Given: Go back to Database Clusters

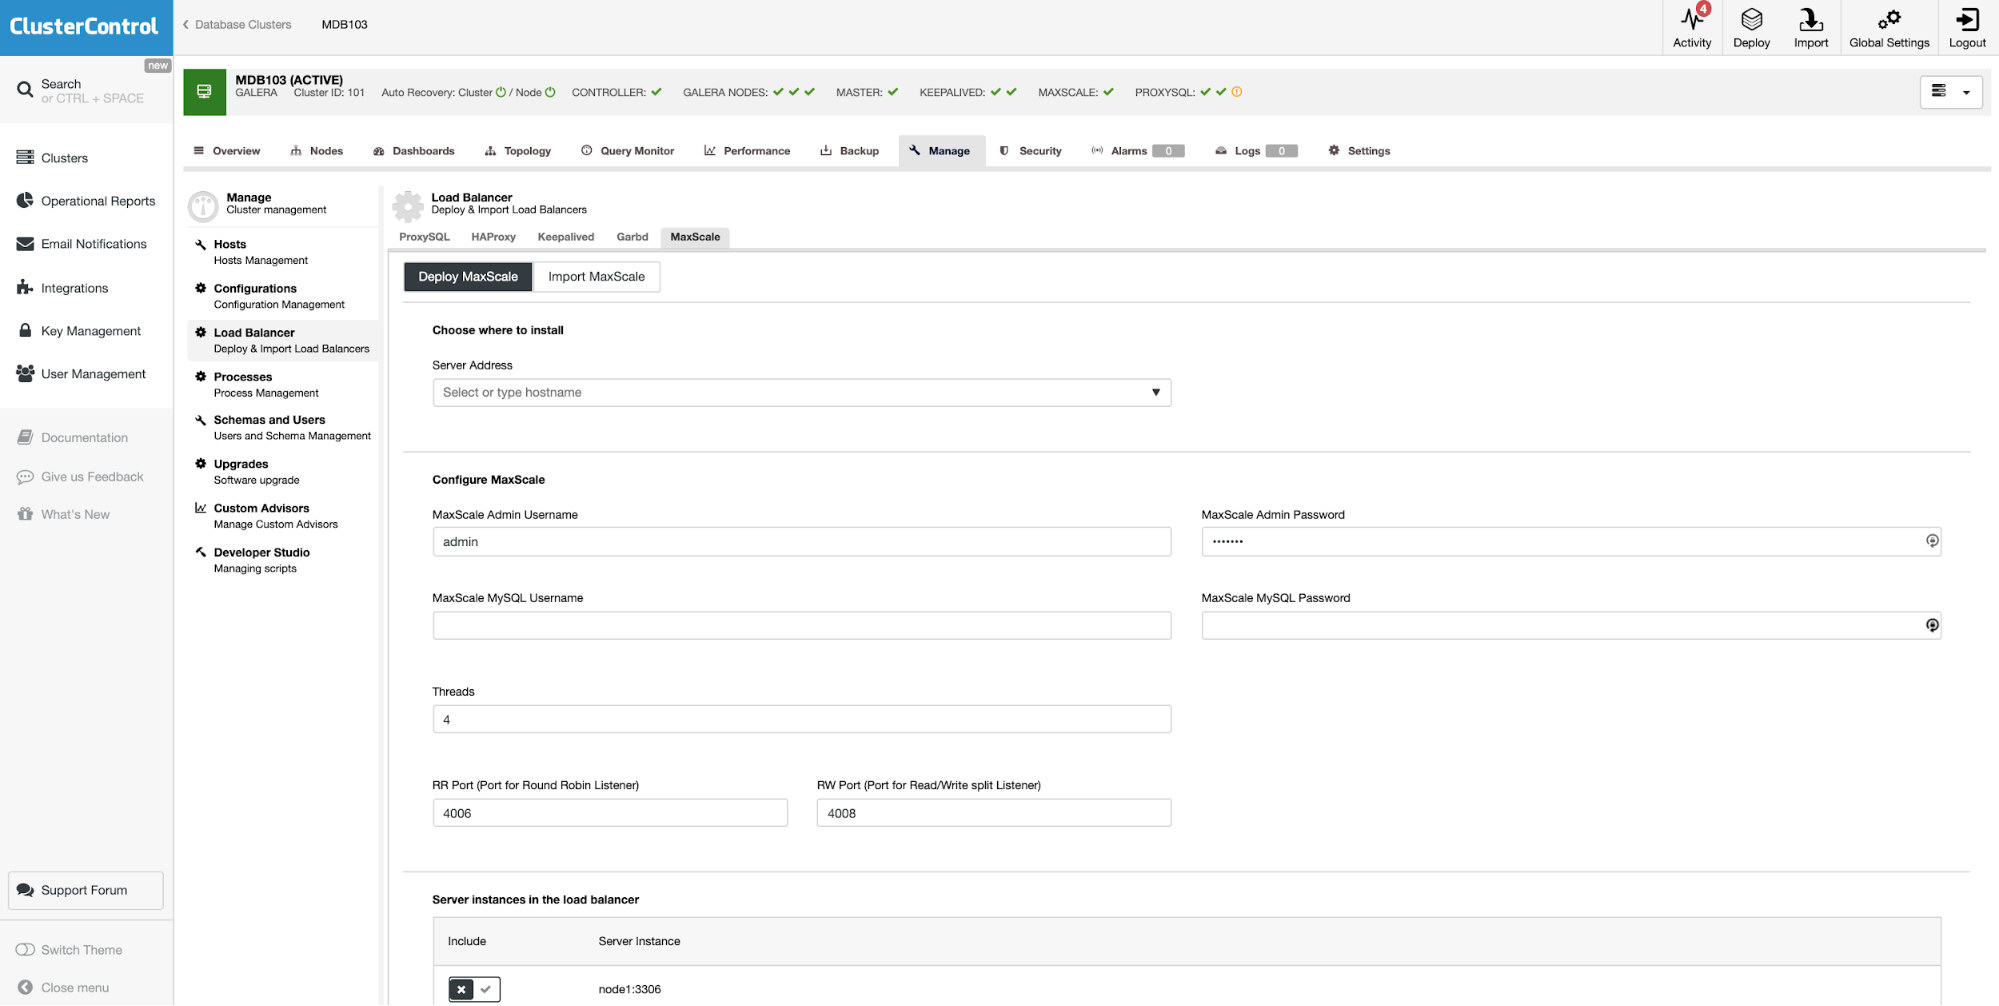Looking at the screenshot, I should click(x=237, y=25).
